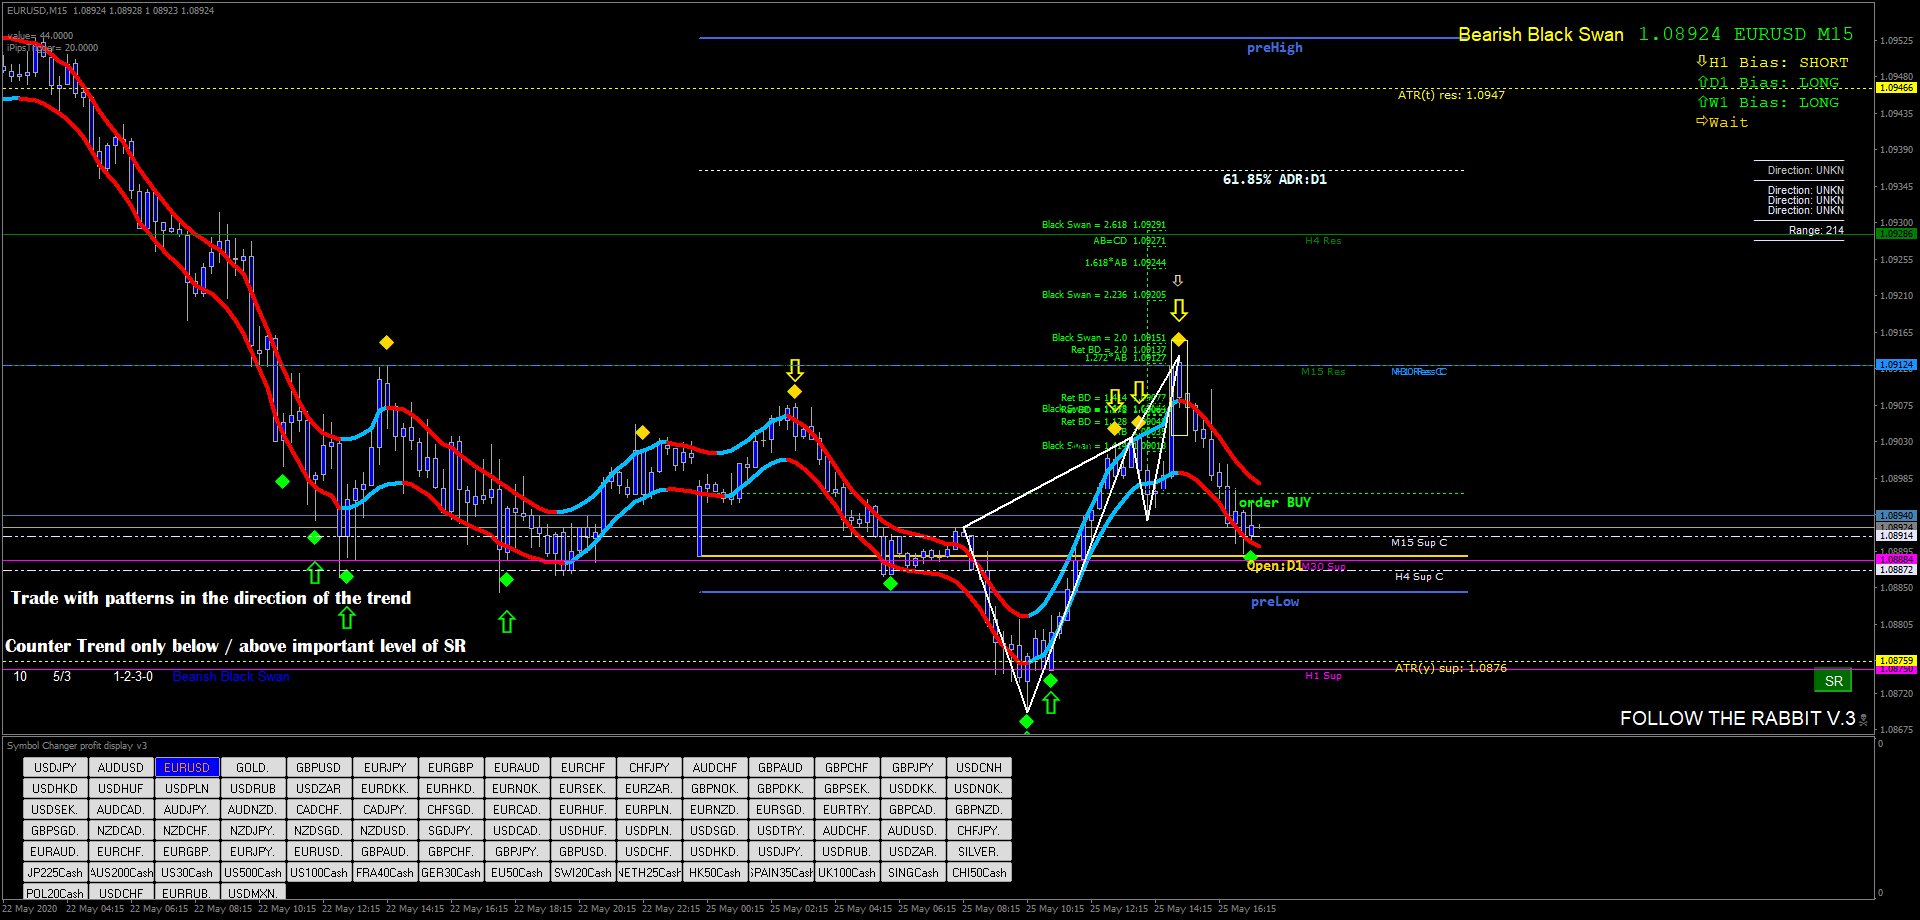
Task: Pick the GBPNOK. symbol button
Action: coord(715,788)
